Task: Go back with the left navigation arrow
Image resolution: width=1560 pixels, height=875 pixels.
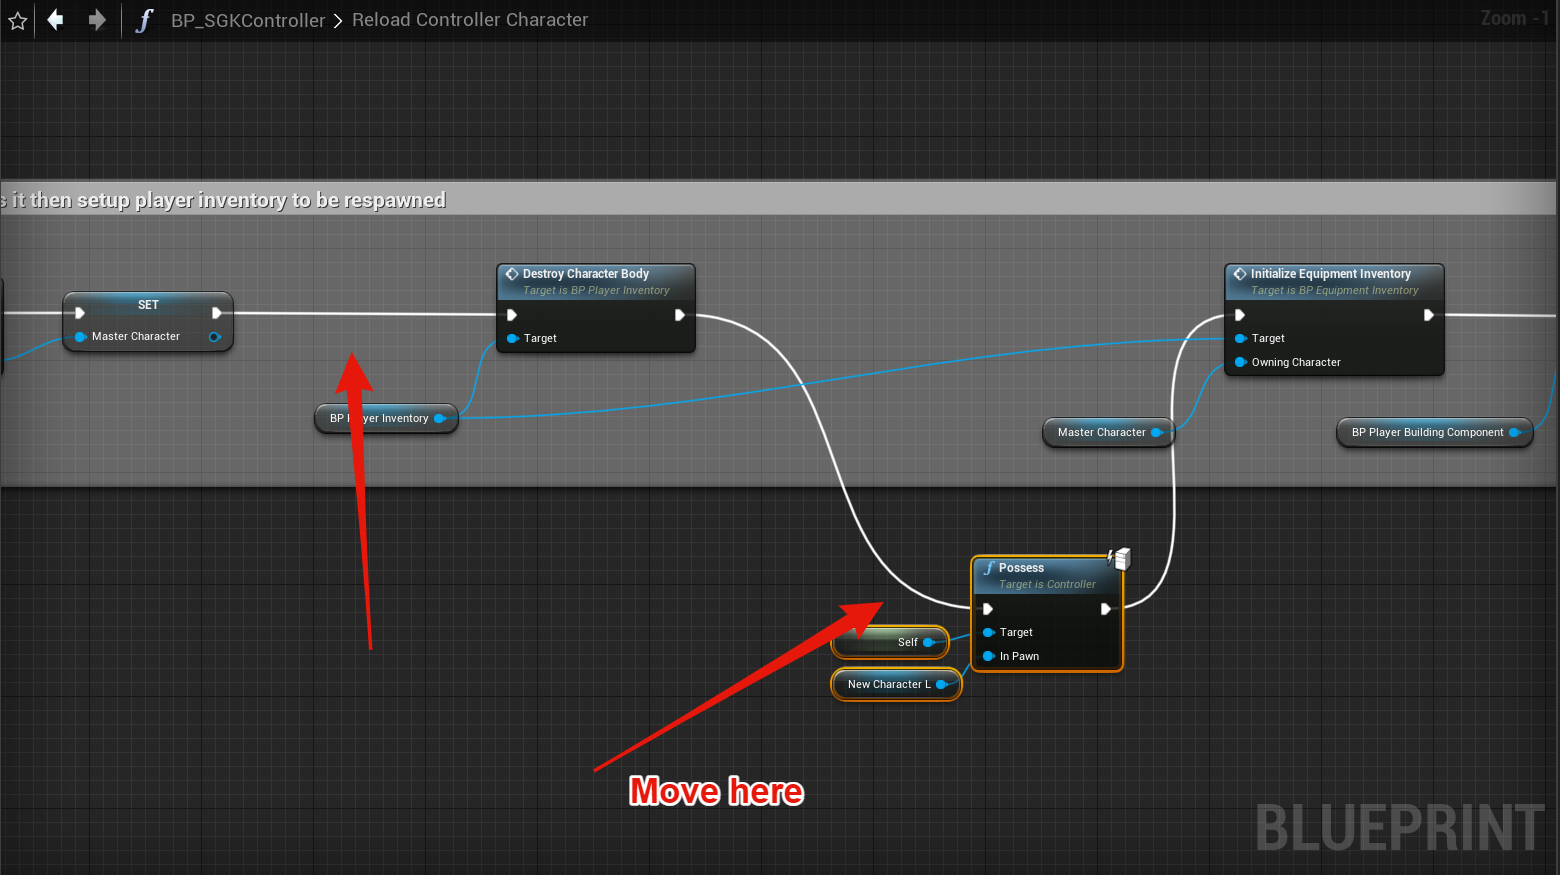Action: [56, 19]
